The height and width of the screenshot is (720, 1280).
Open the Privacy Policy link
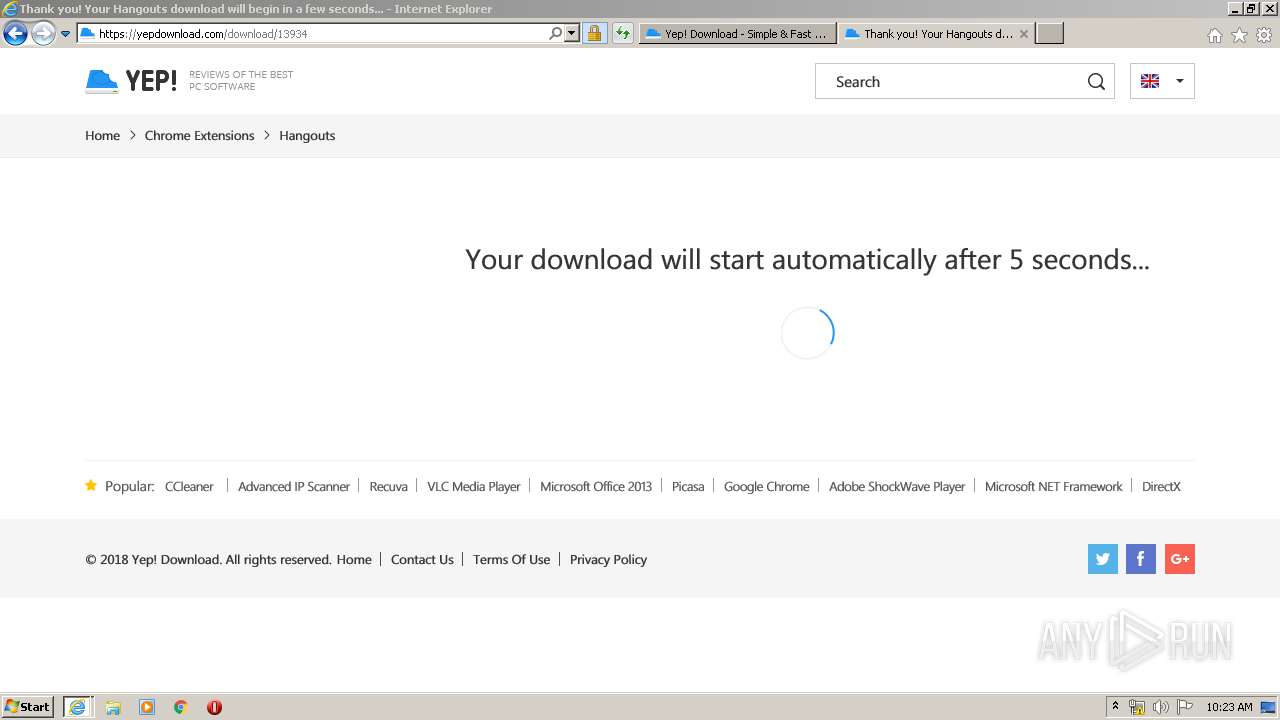point(608,559)
